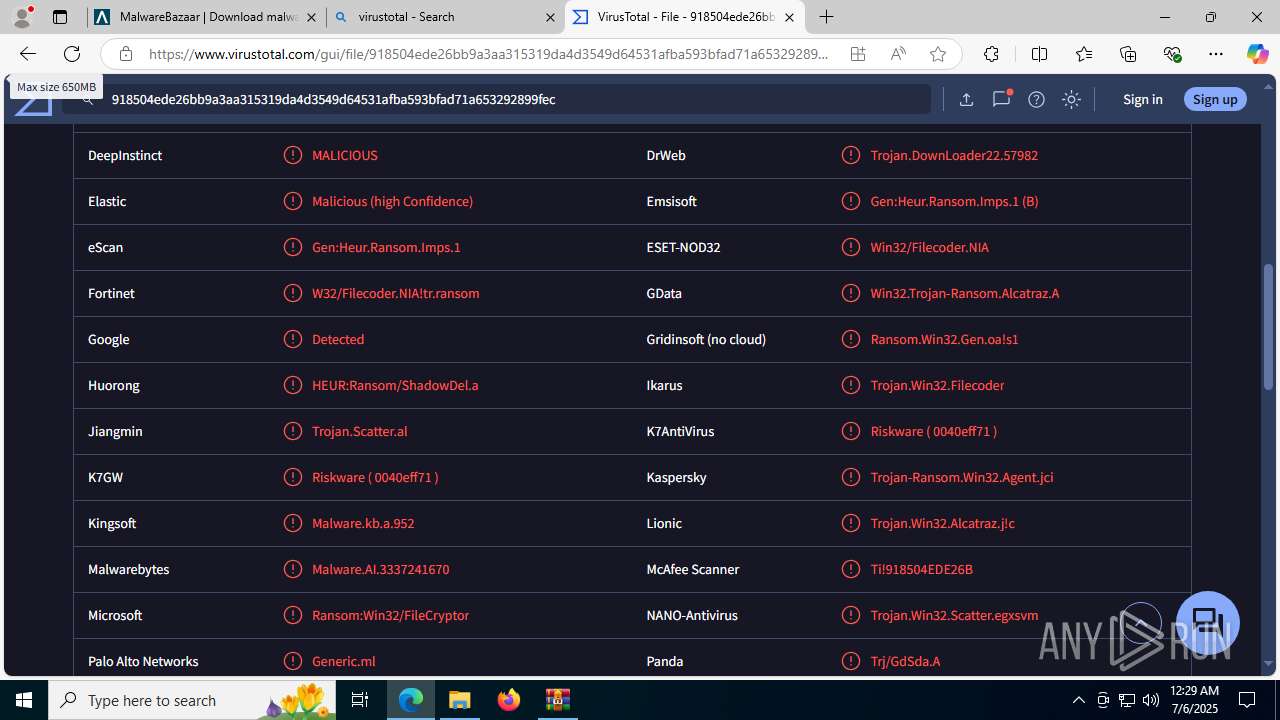1280x720 pixels.
Task: Click the volume speaker tray icon
Action: pos(1150,700)
